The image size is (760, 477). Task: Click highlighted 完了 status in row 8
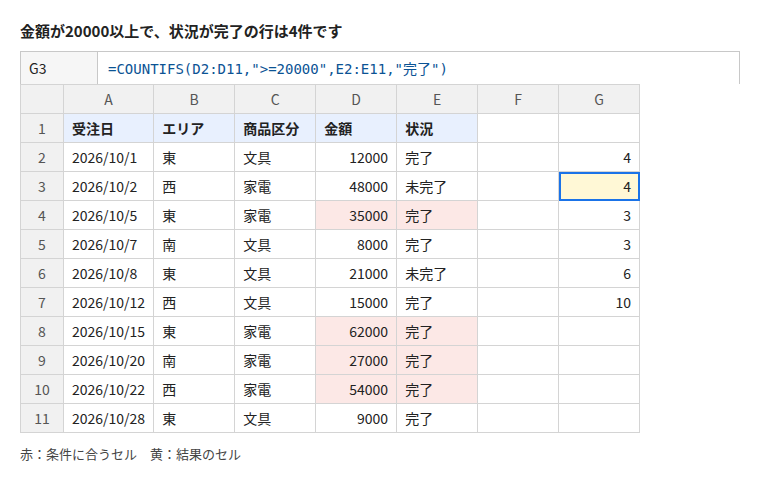coord(437,332)
